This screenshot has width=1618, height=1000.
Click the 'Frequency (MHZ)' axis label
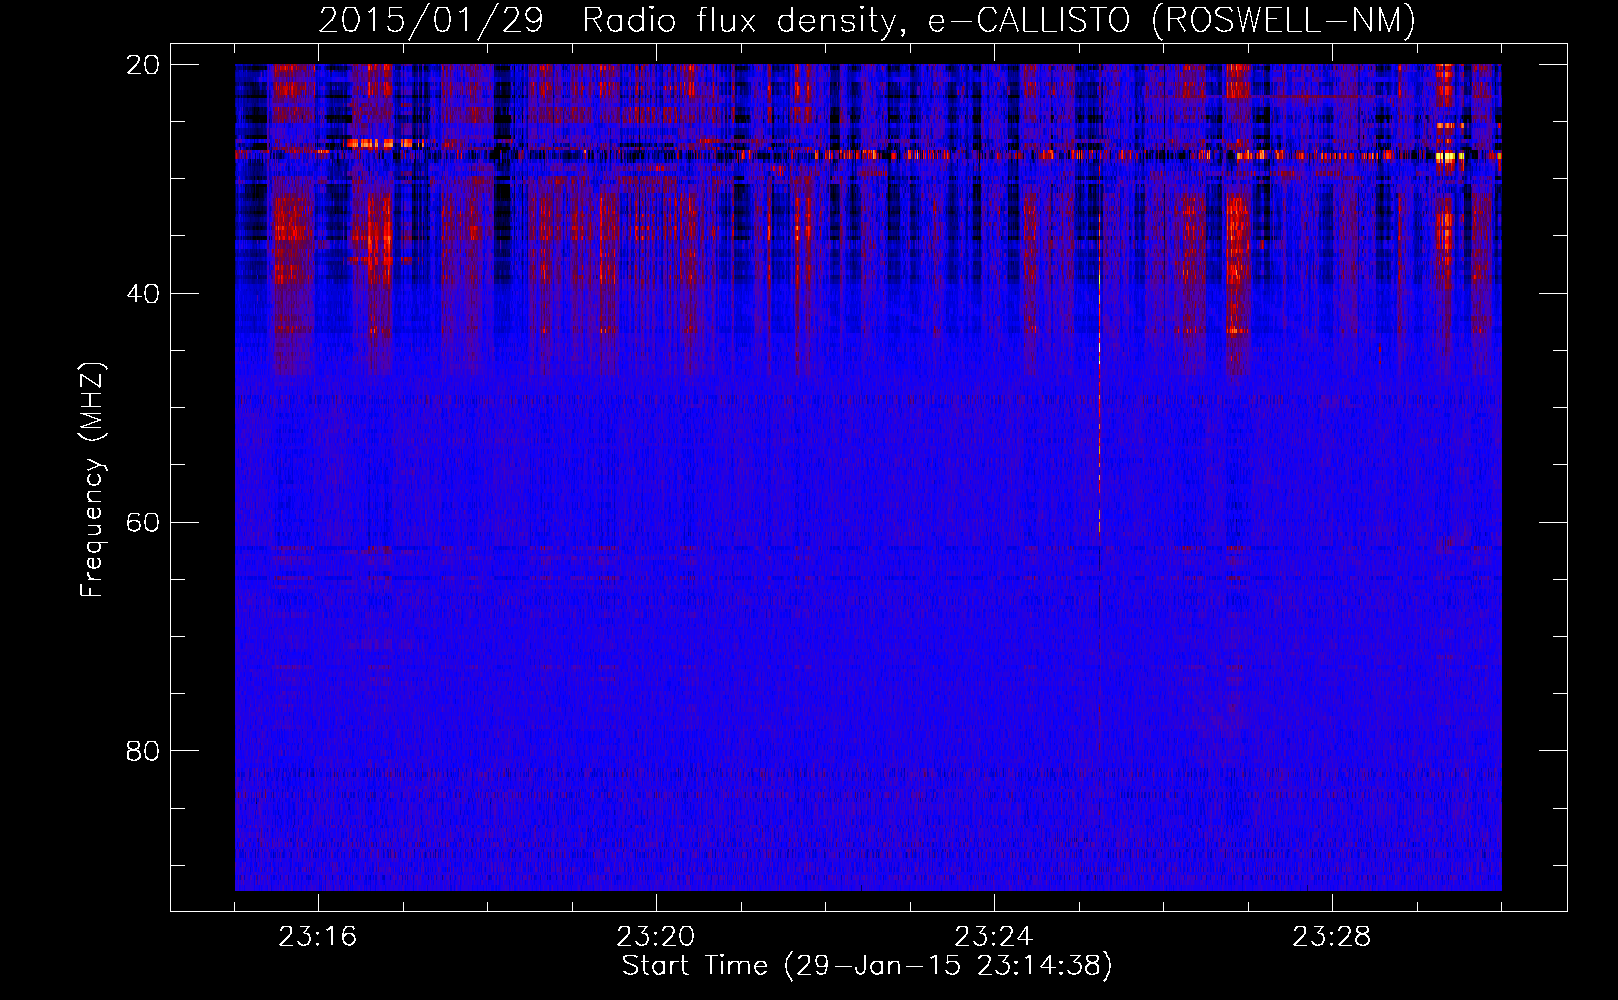pos(92,480)
